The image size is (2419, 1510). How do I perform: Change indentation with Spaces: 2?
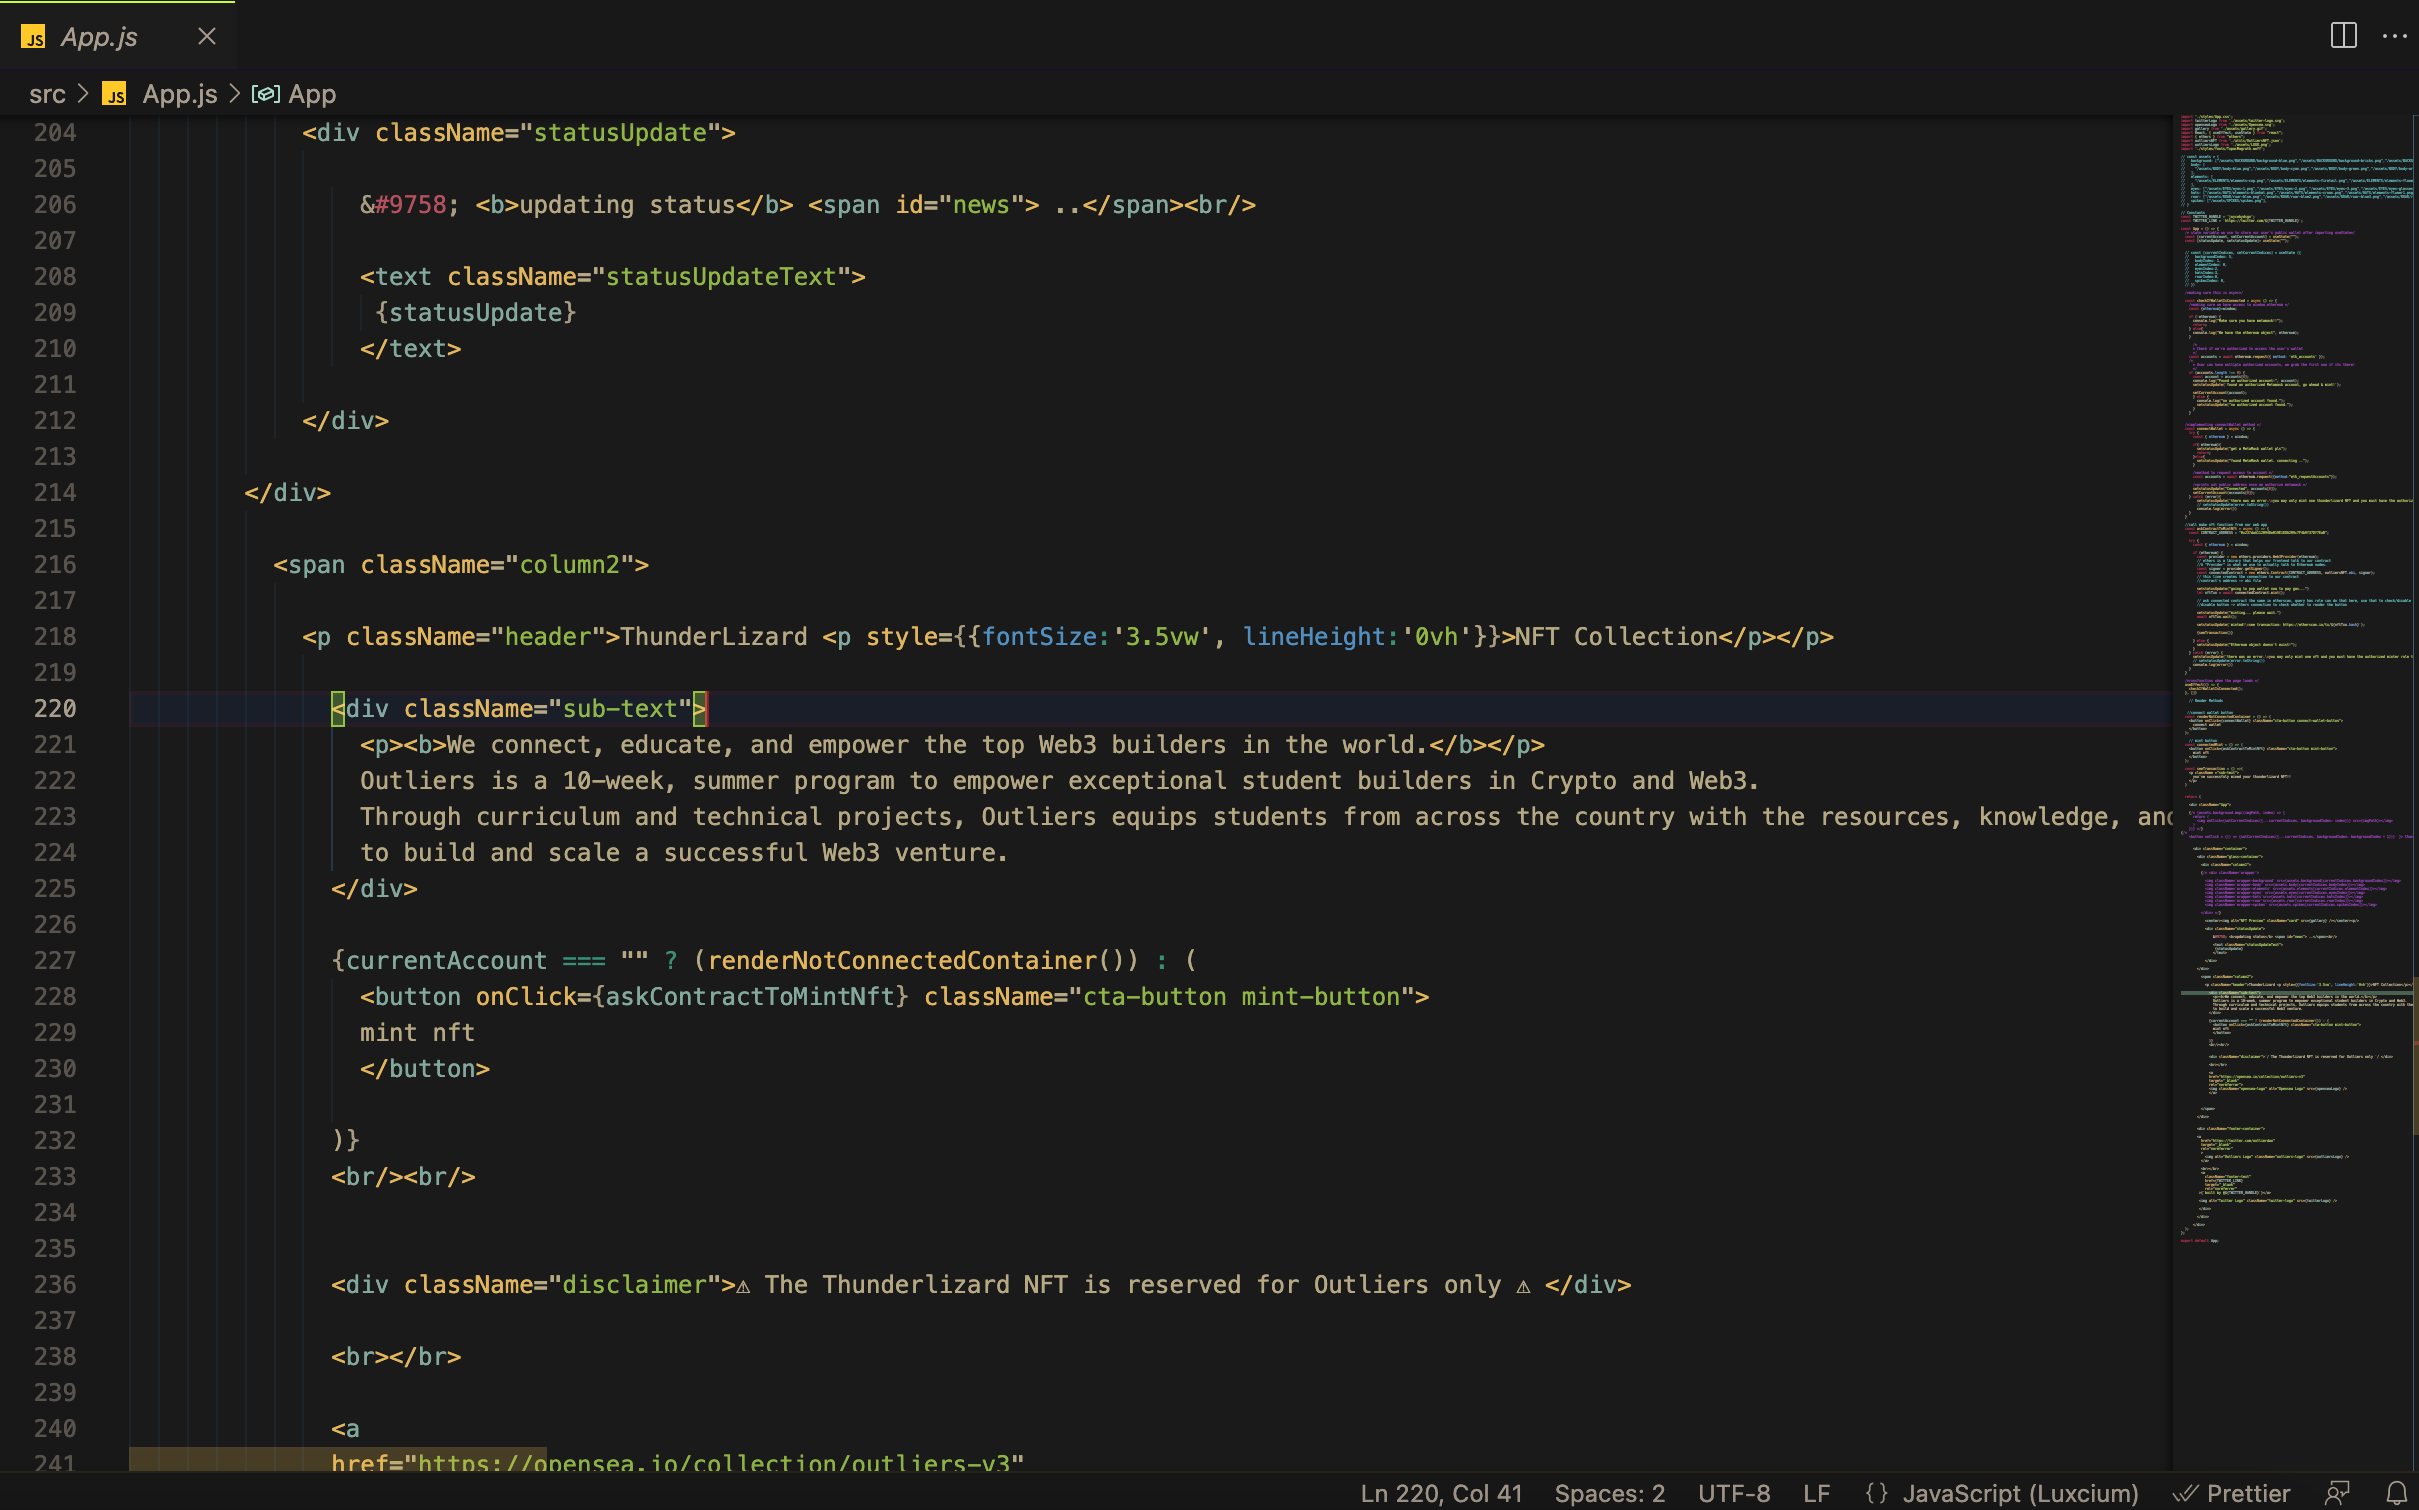pyautogui.click(x=1609, y=1493)
